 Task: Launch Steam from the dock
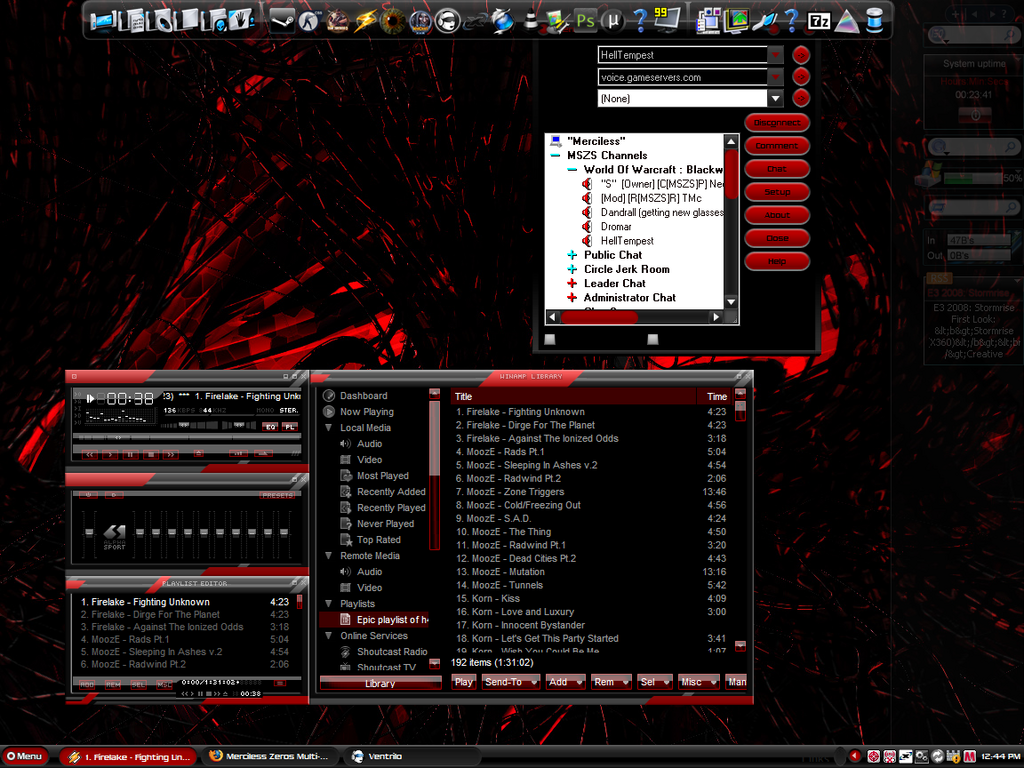pos(283,19)
